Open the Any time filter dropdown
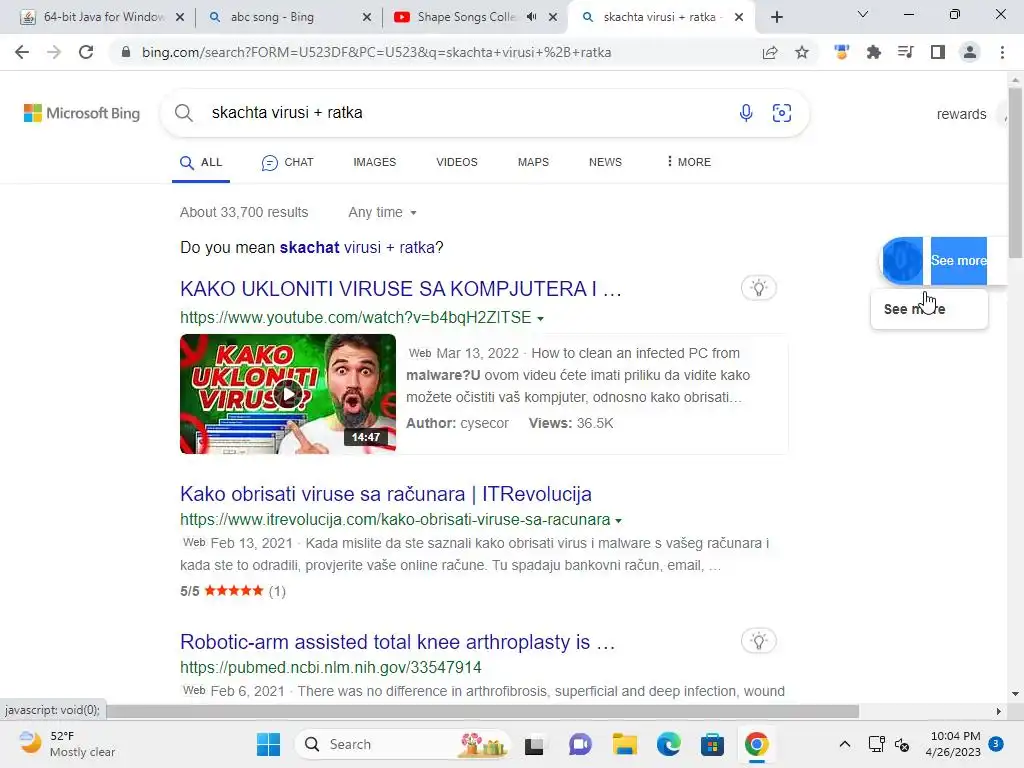 point(382,212)
